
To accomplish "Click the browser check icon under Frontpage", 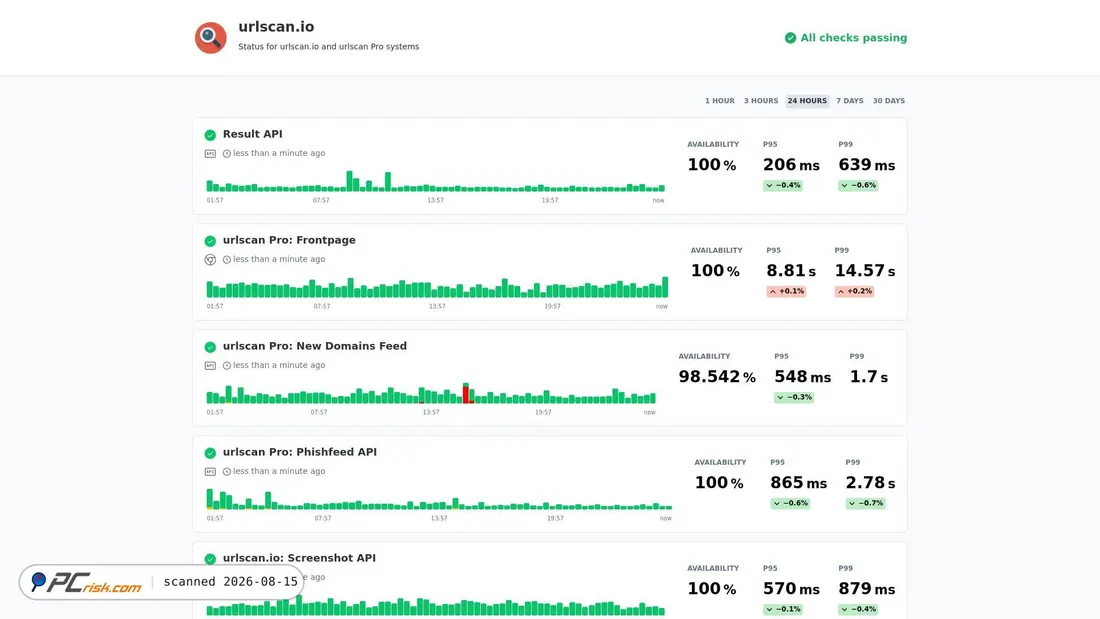I will coord(210,260).
